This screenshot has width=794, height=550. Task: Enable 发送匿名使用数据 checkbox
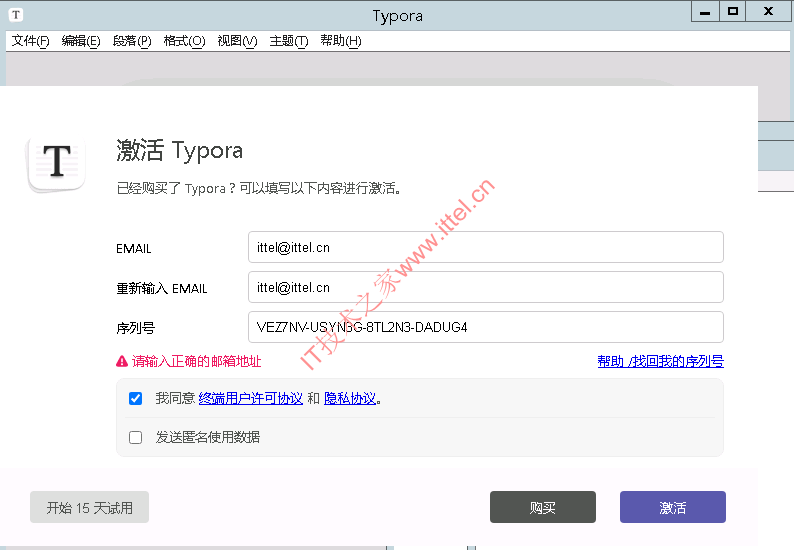(136, 437)
